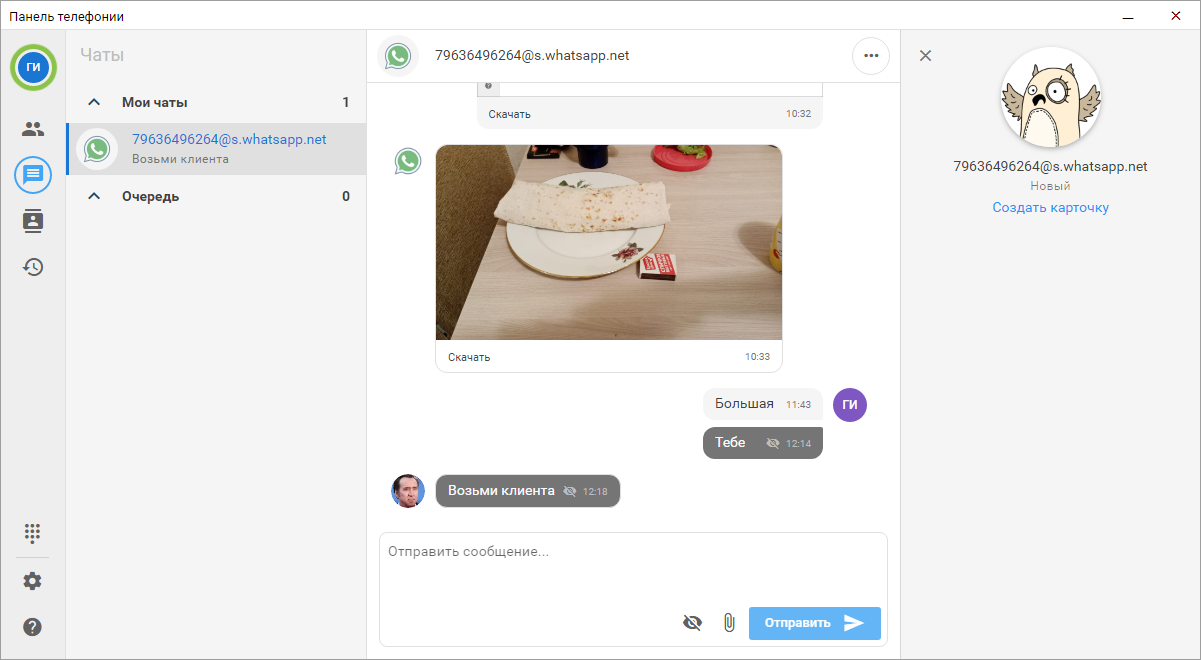This screenshot has height=660, width=1201.
Task: Toggle hidden message mode in the input field
Action: 692,622
